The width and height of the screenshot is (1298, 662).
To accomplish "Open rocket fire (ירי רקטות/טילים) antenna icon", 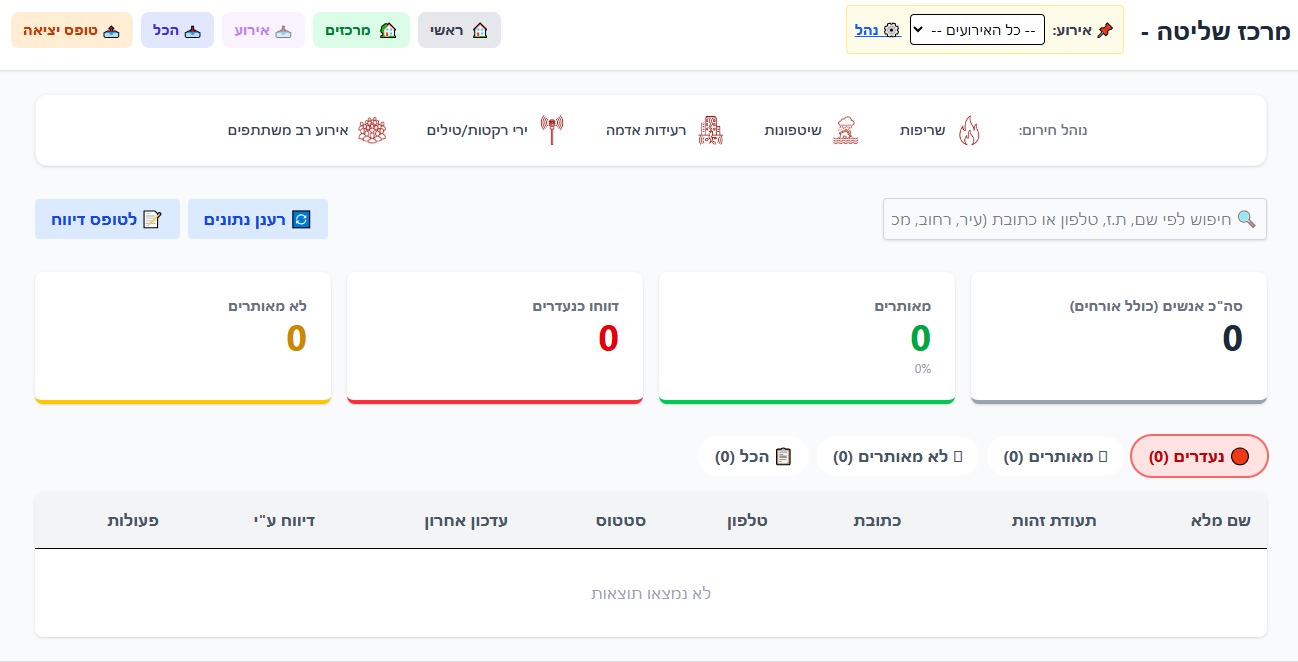I will pyautogui.click(x=552, y=131).
